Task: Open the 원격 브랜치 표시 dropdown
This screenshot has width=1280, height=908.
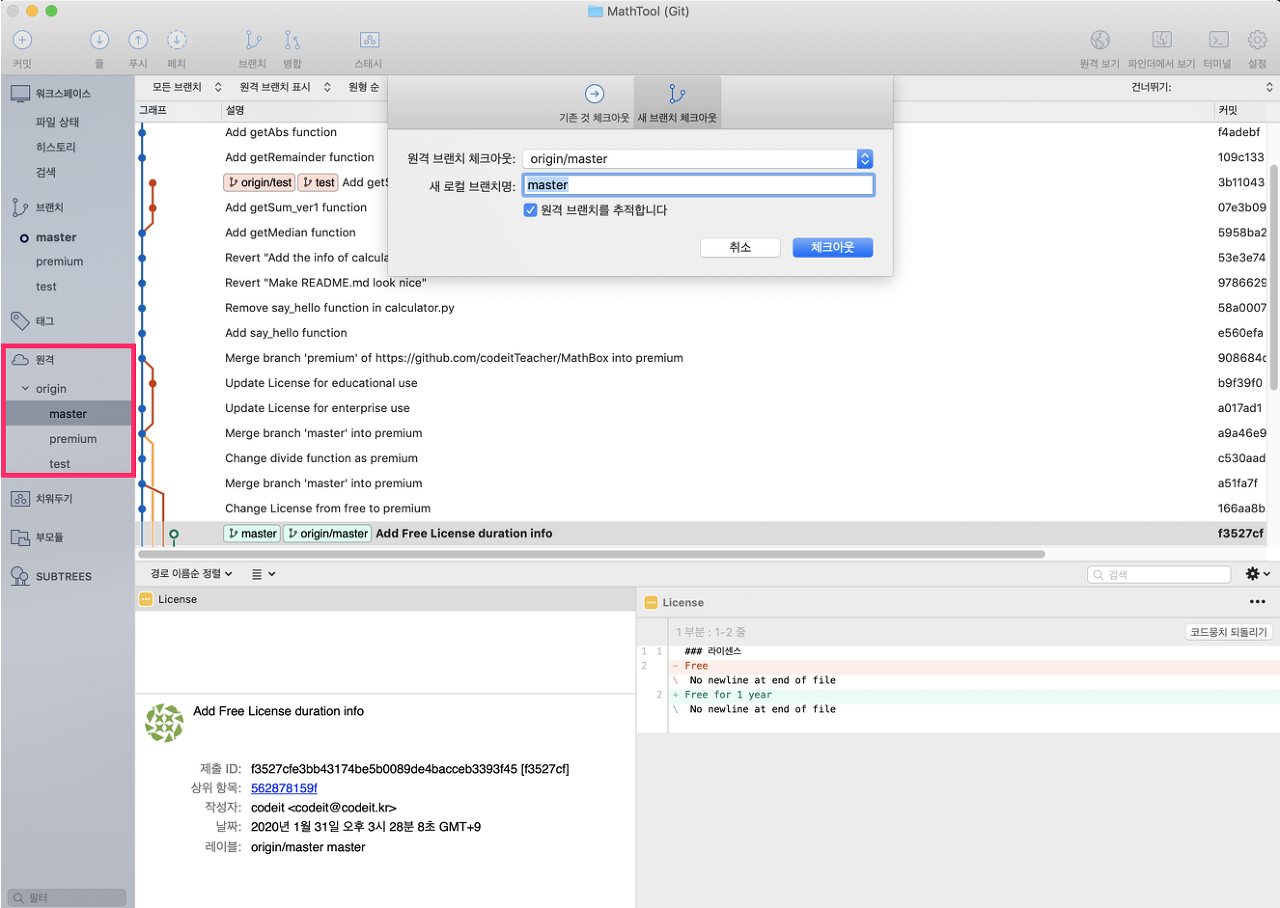Action: (x=285, y=87)
